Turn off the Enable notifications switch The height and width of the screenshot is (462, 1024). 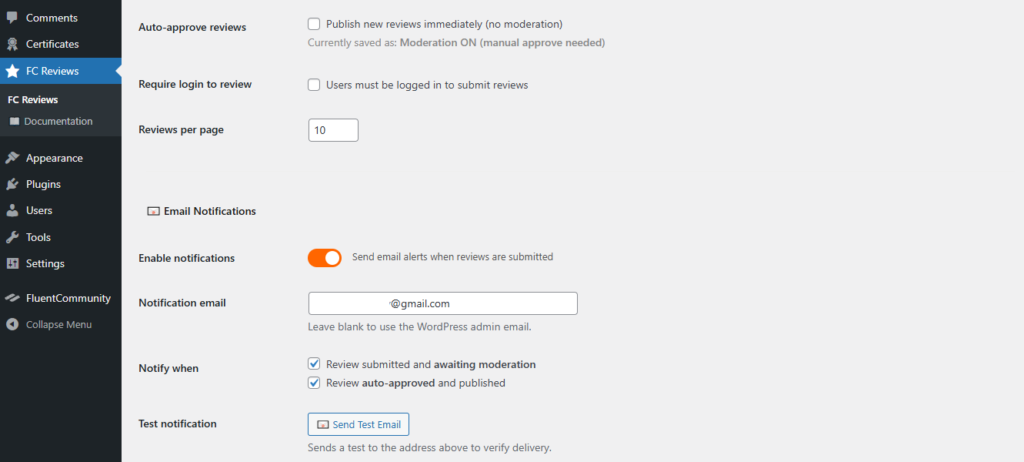pyautogui.click(x=325, y=257)
